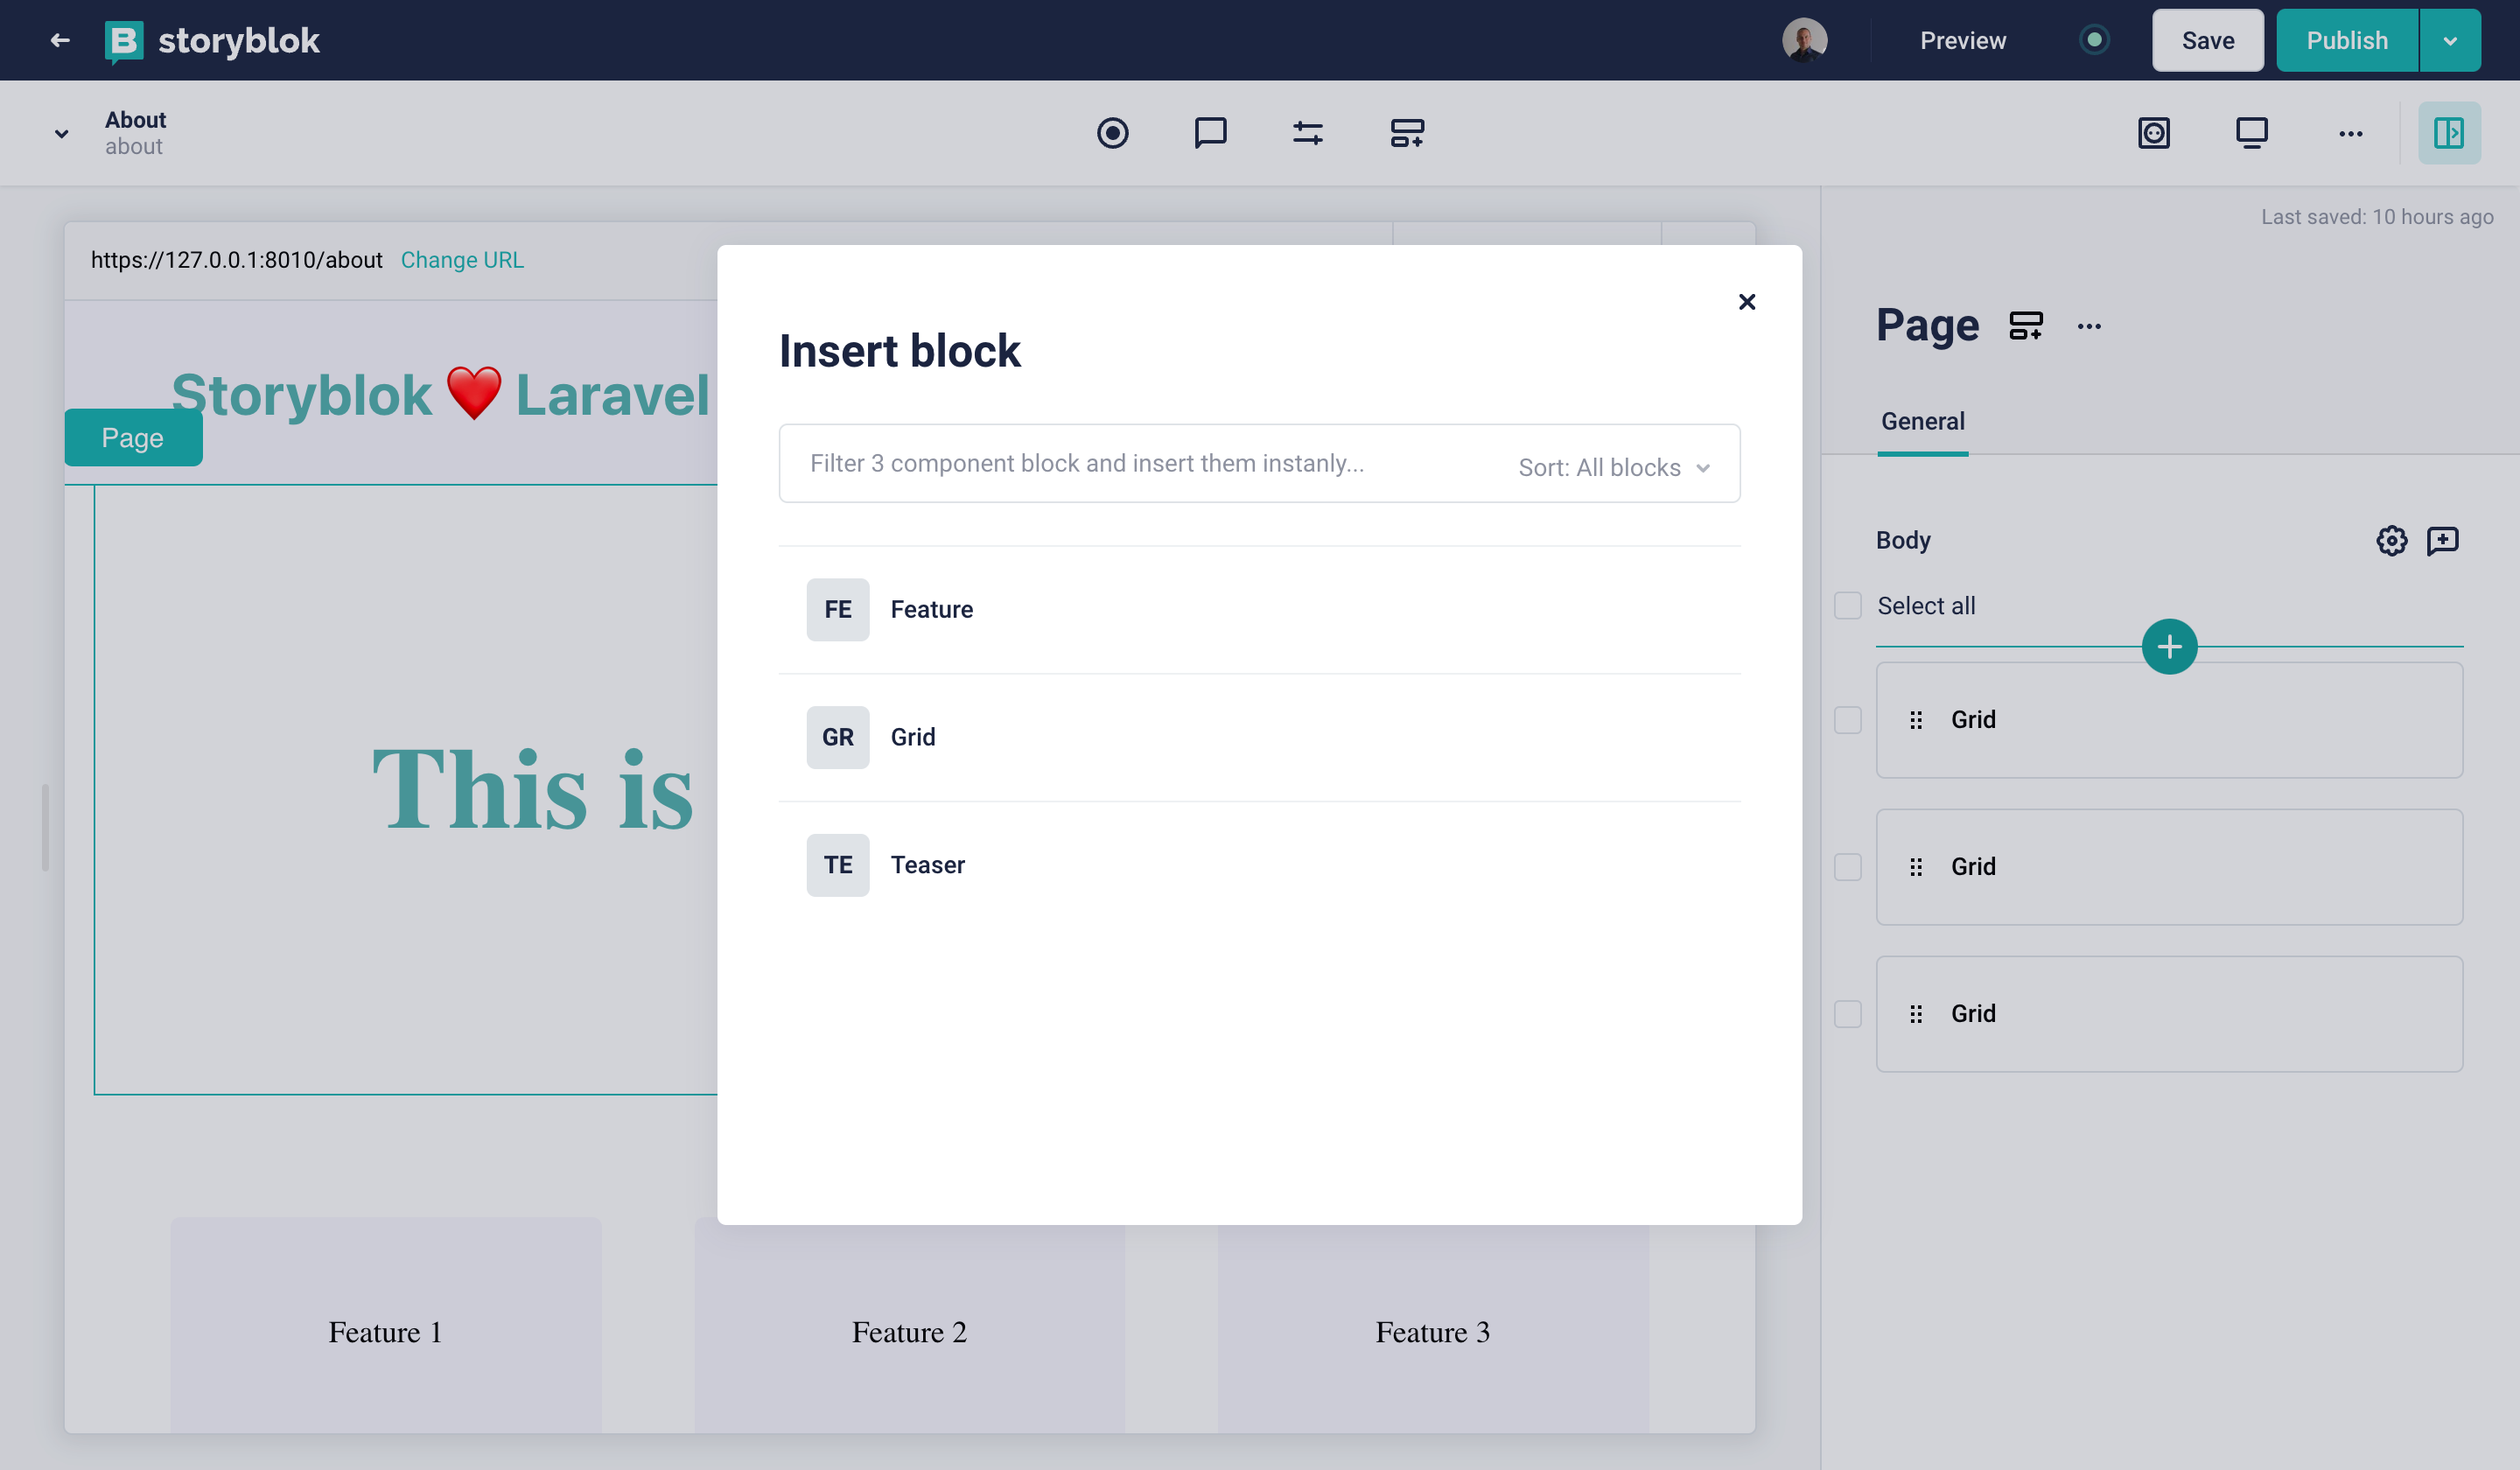Image resolution: width=2520 pixels, height=1470 pixels.
Task: Click the FE block icon
Action: pos(837,609)
